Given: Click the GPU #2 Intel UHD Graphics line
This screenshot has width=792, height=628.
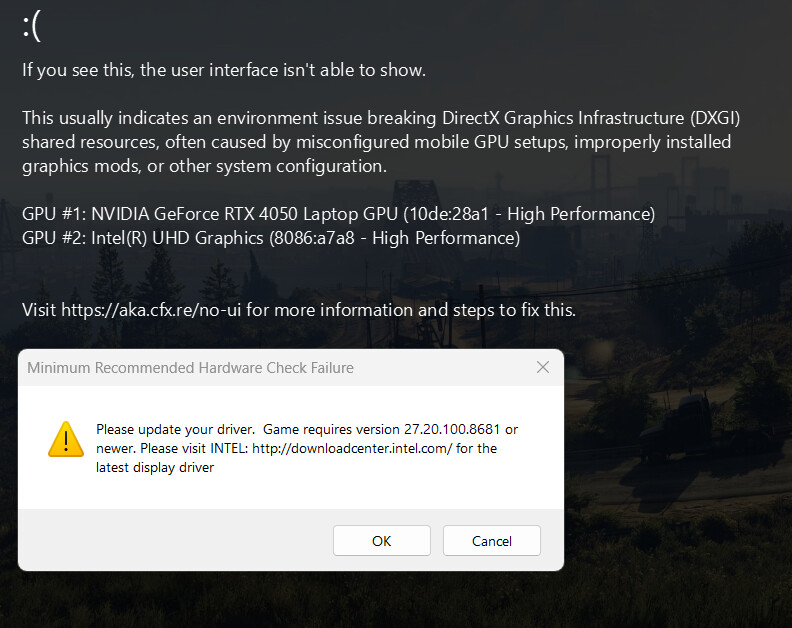Looking at the screenshot, I should (x=271, y=238).
